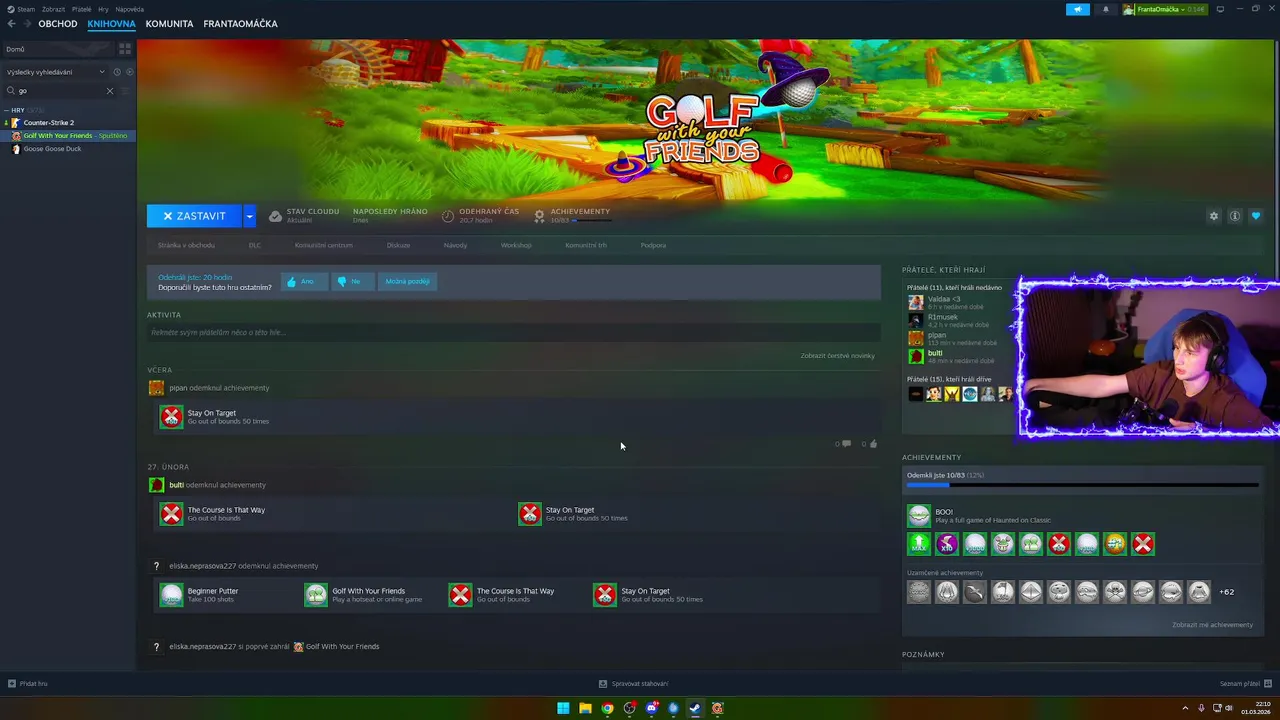The width and height of the screenshot is (1280, 720).
Task: Click the BOO! achievement icon
Action: coord(919,516)
